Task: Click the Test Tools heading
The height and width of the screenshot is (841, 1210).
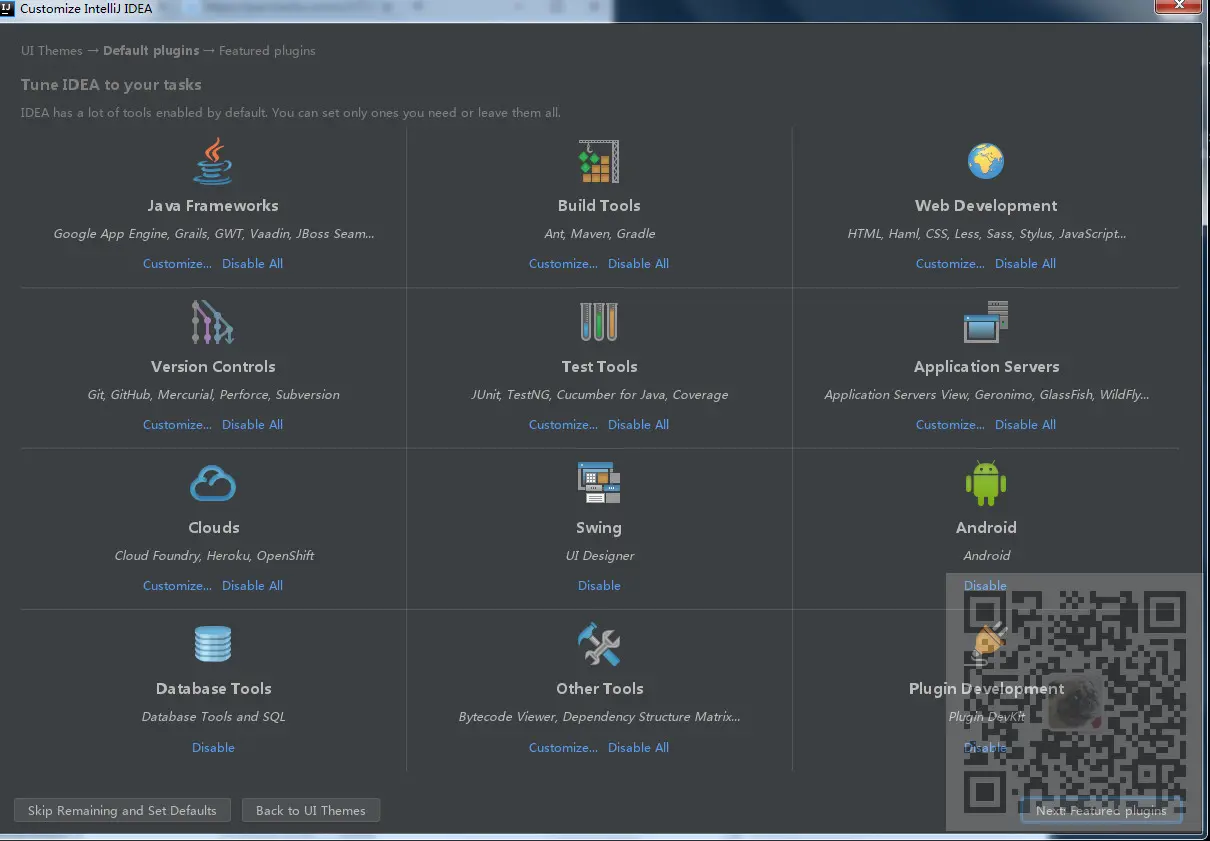Action: 599,367
